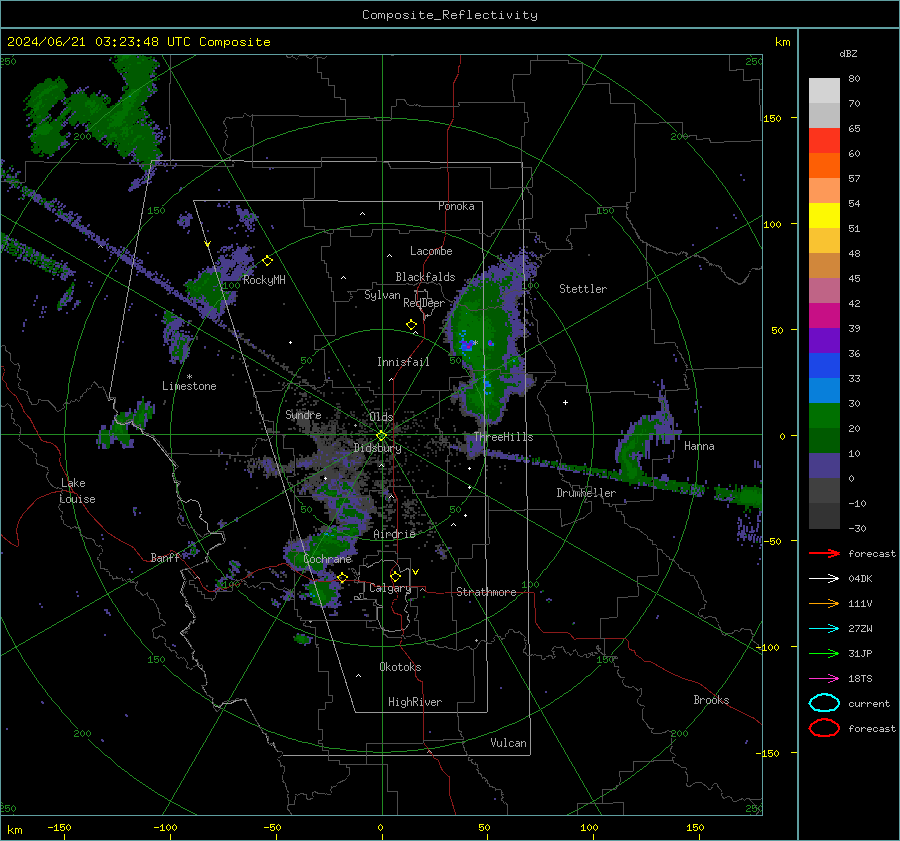900x841 pixels.
Task: Click the Drumheller city label
Action: point(586,493)
